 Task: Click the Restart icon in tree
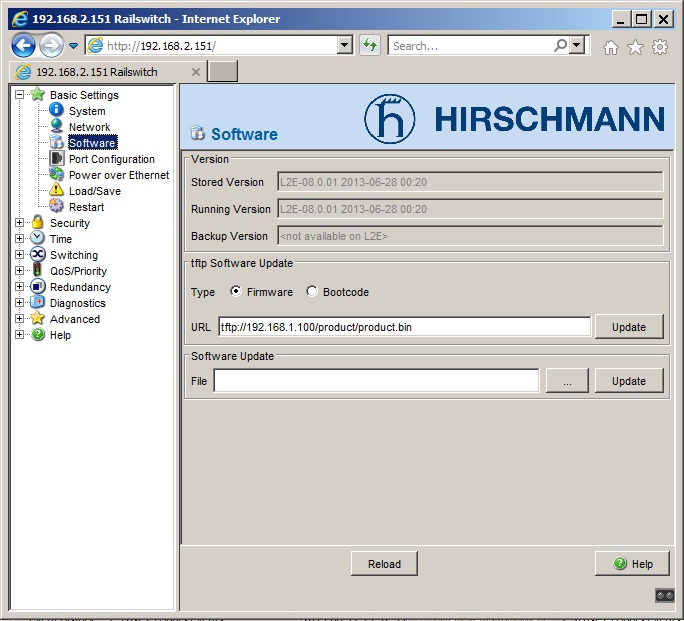pyautogui.click(x=57, y=207)
